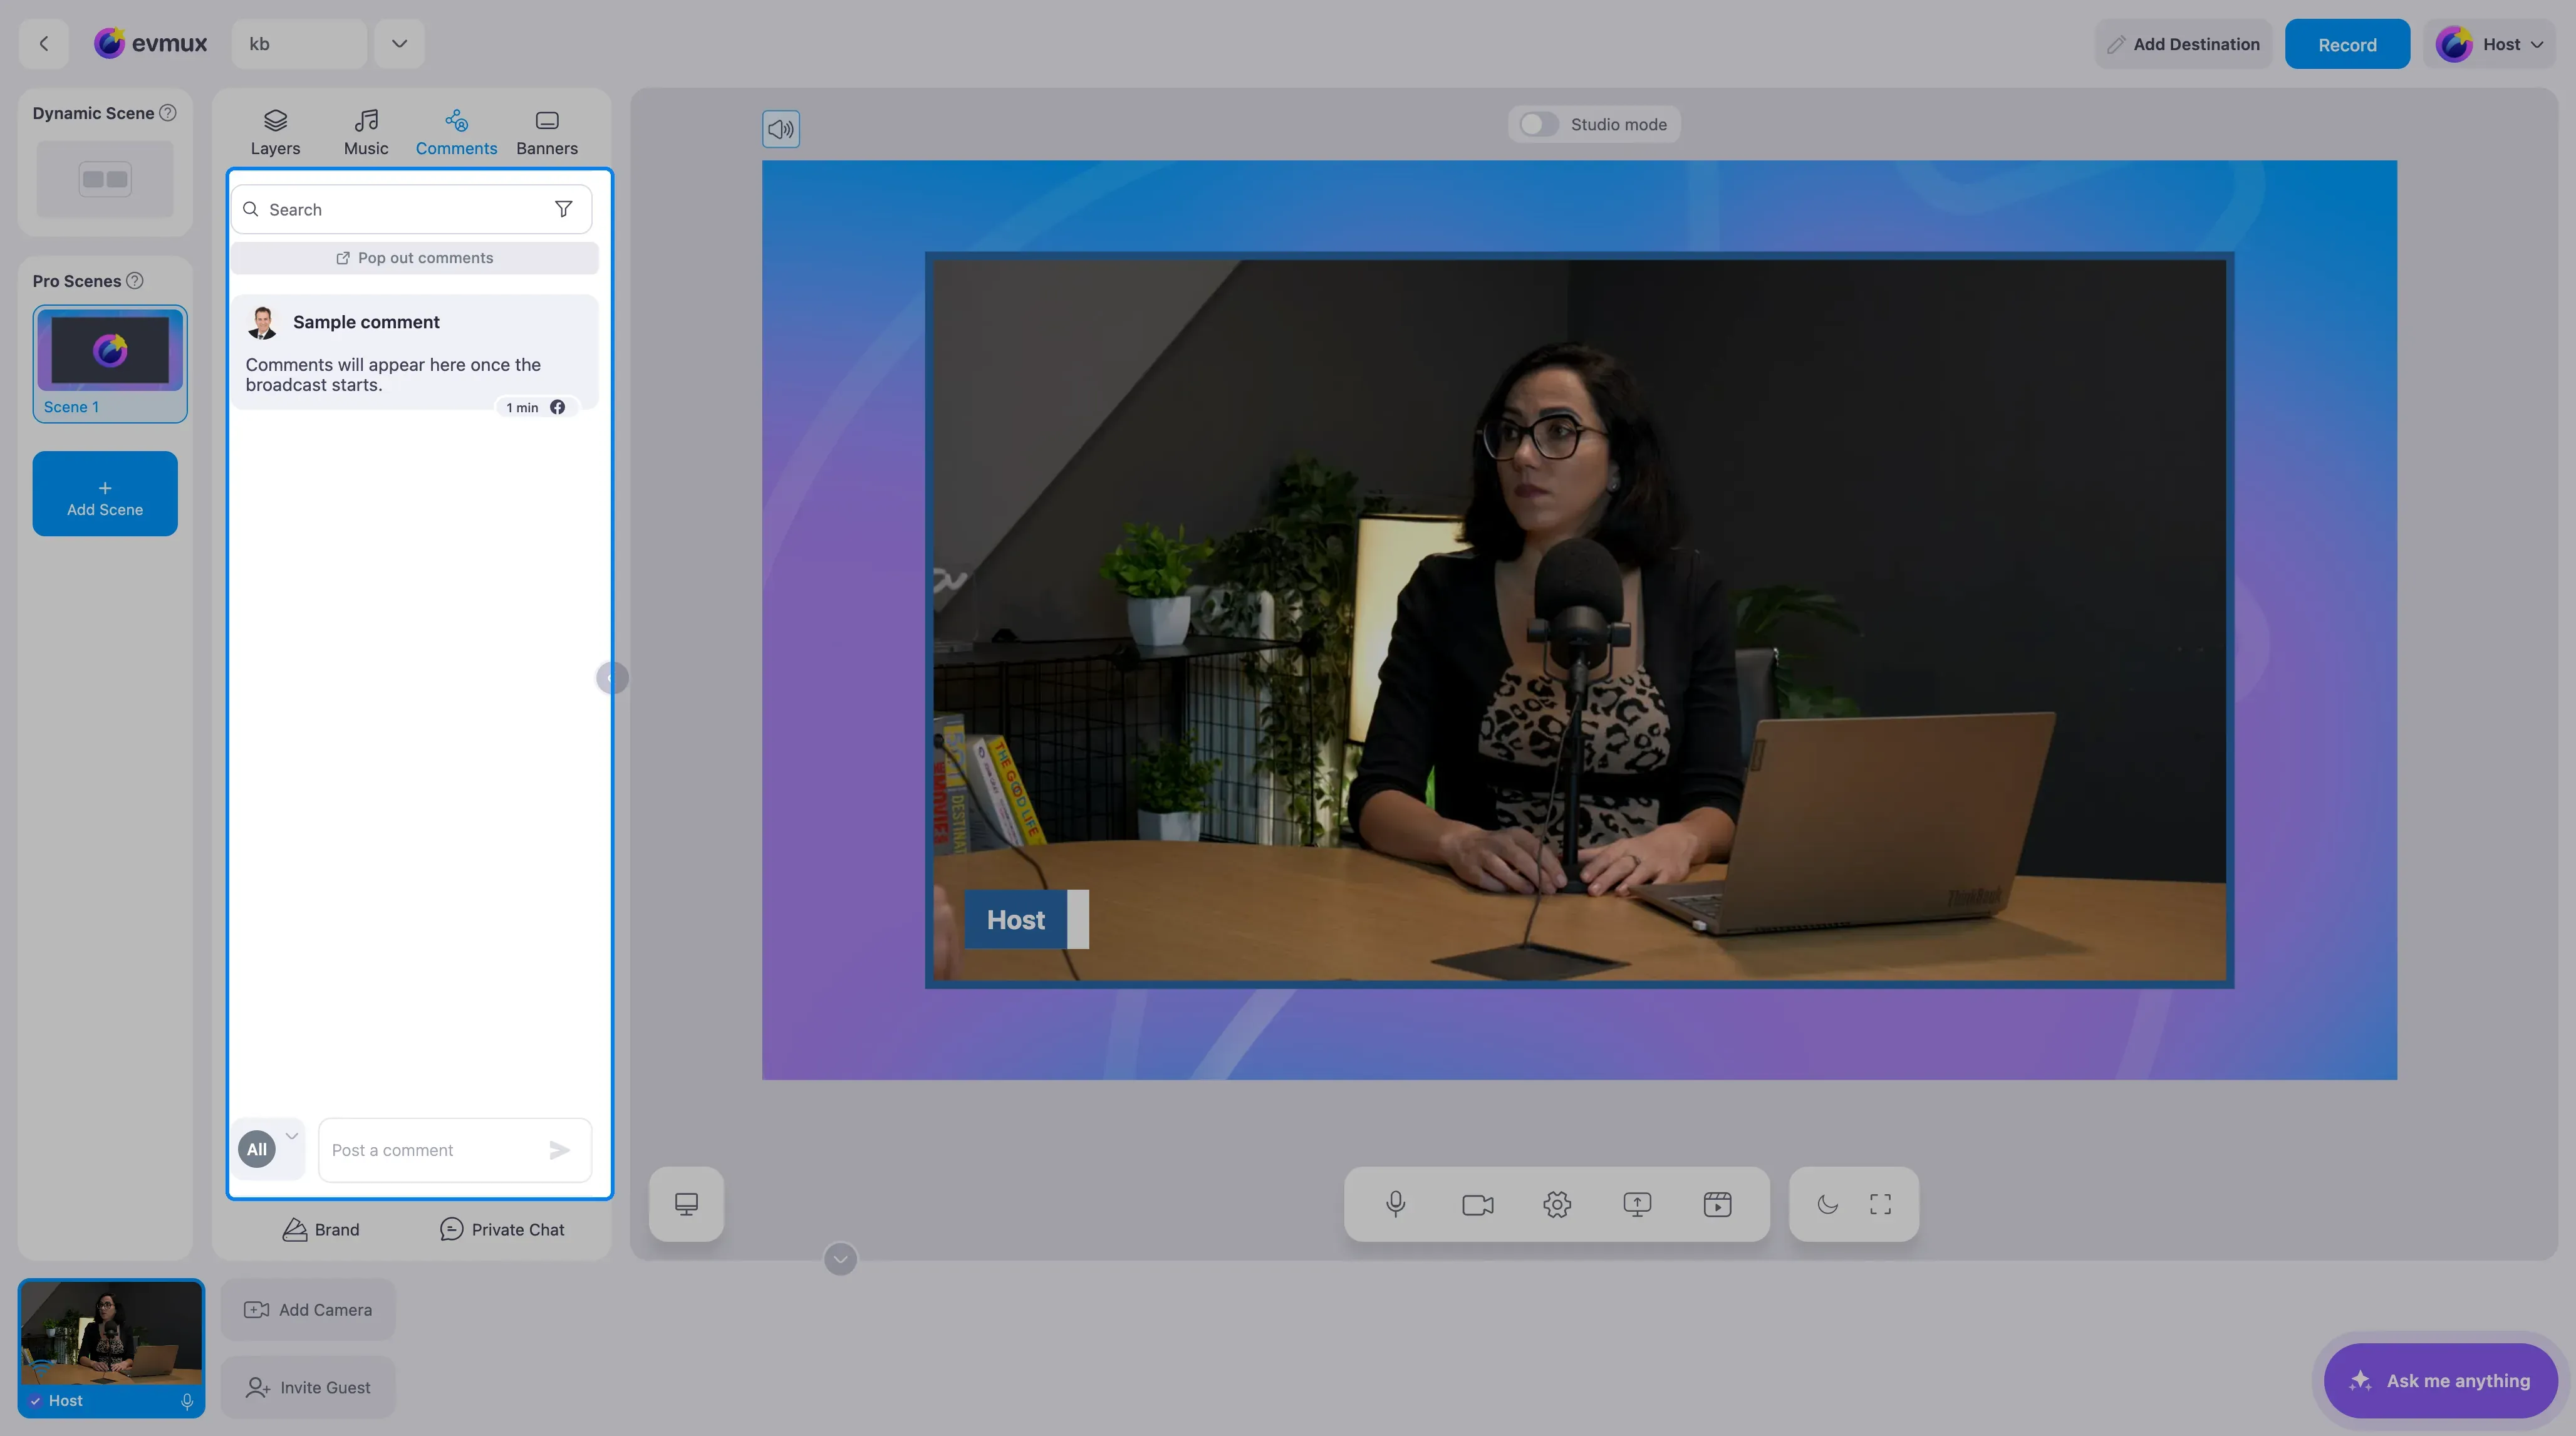Viewport: 2576px width, 1436px height.
Task: Open the Brand panel
Action: [x=321, y=1229]
